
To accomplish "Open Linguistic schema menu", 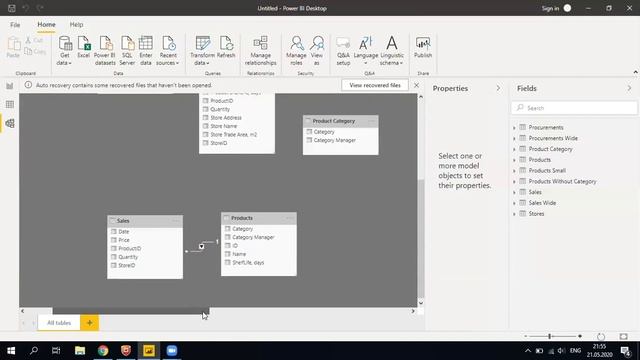I will pyautogui.click(x=391, y=51).
